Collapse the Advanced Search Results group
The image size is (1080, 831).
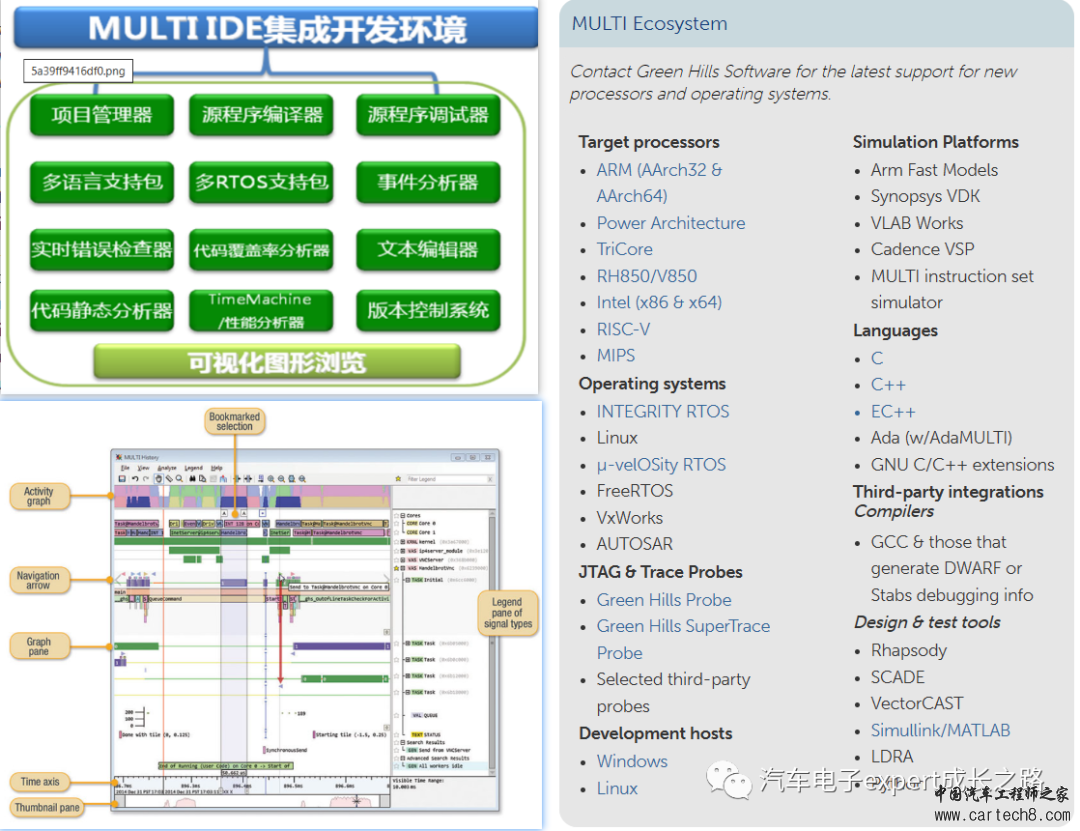pyautogui.click(x=403, y=758)
